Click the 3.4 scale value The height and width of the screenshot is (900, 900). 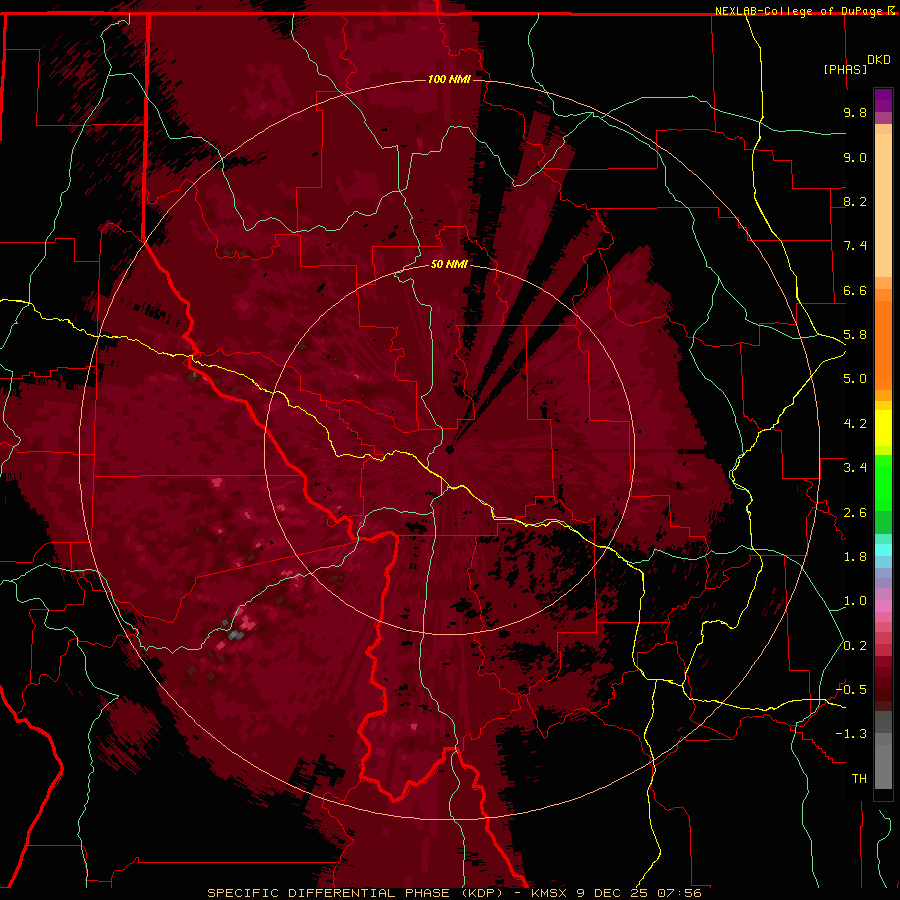click(855, 468)
